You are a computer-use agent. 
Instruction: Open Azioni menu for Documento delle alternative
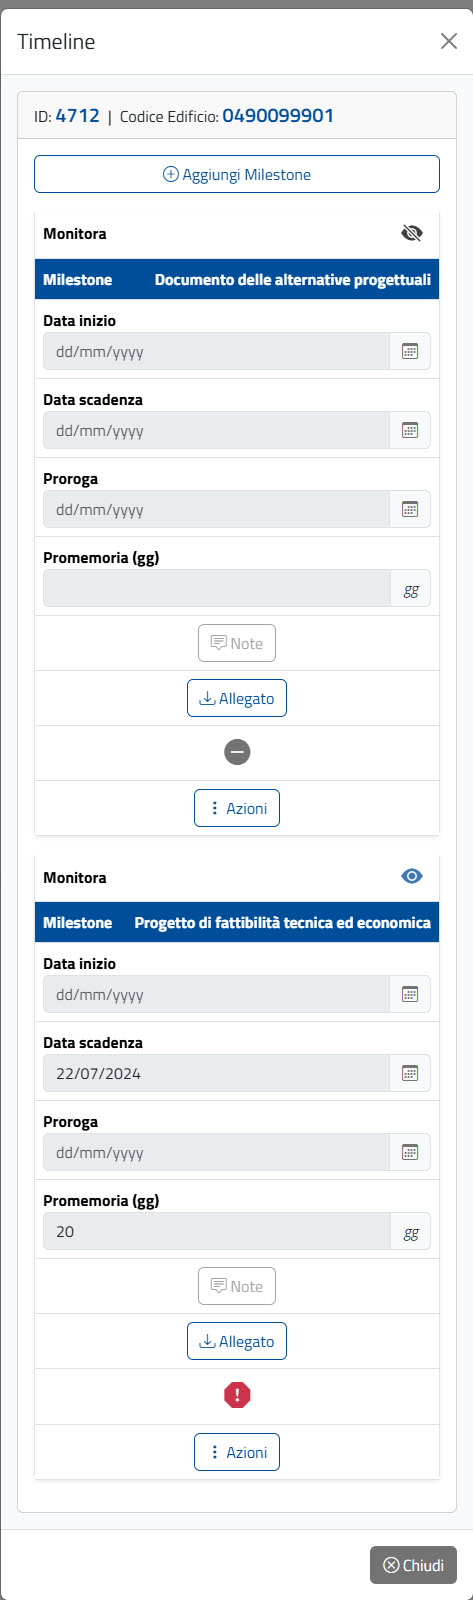tap(237, 808)
